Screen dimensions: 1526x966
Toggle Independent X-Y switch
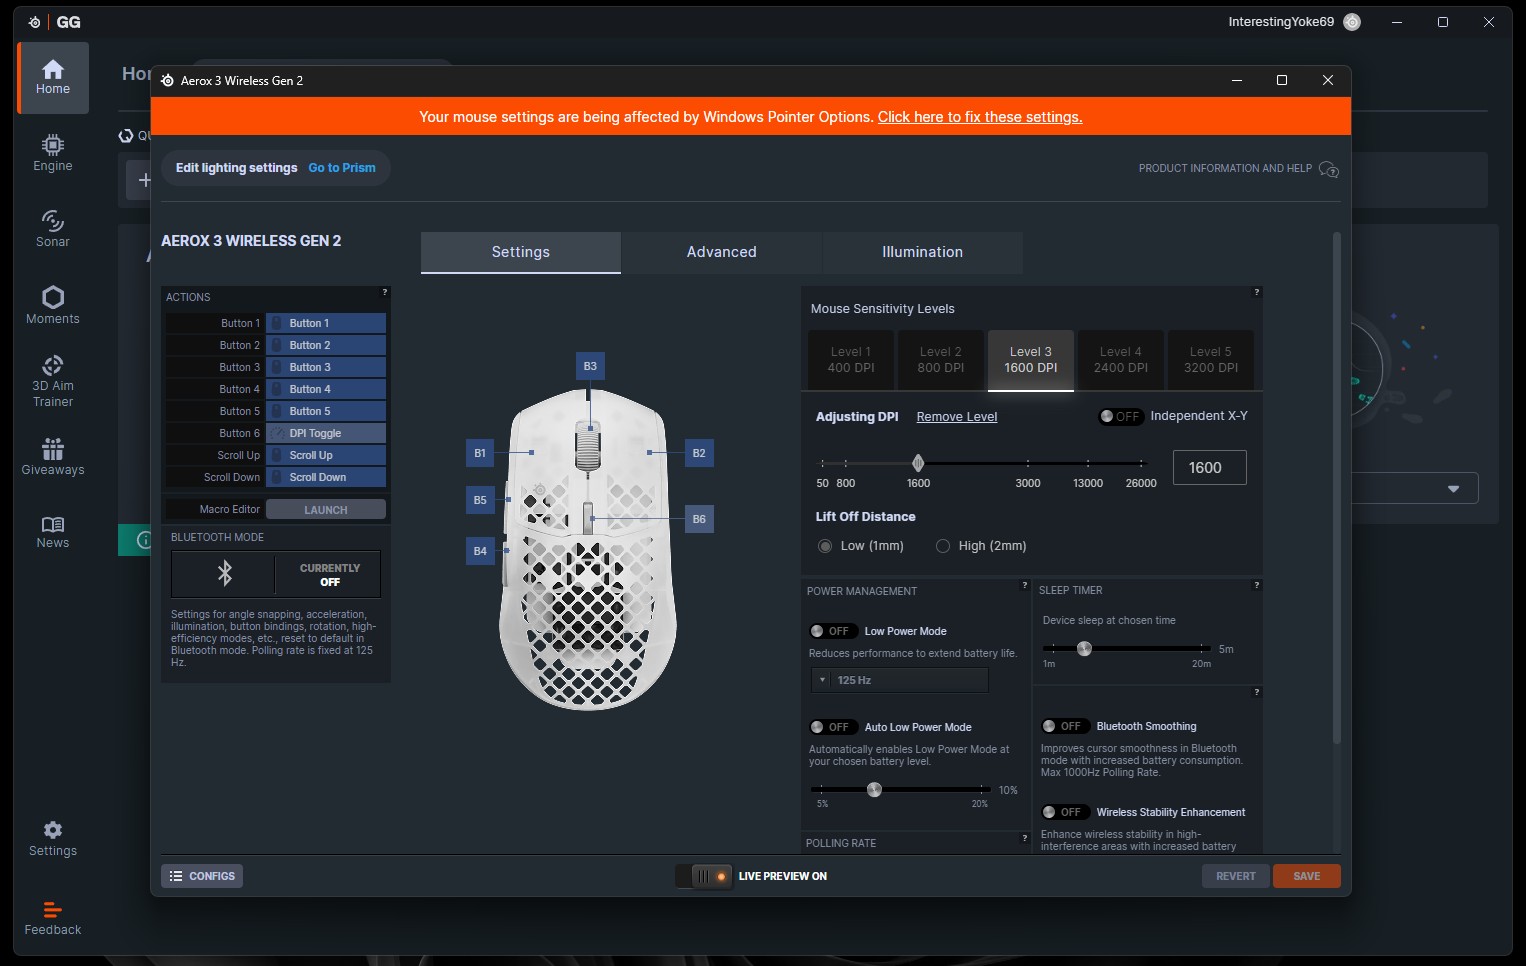[1120, 417]
